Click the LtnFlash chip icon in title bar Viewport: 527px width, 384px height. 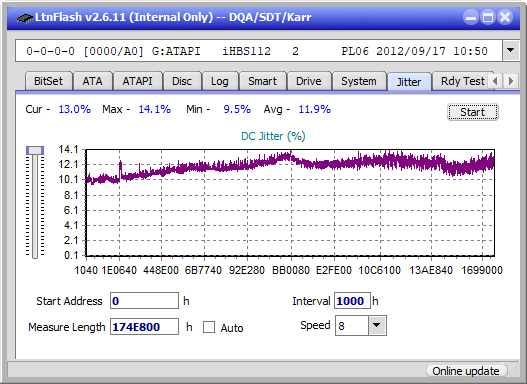(x=24, y=17)
